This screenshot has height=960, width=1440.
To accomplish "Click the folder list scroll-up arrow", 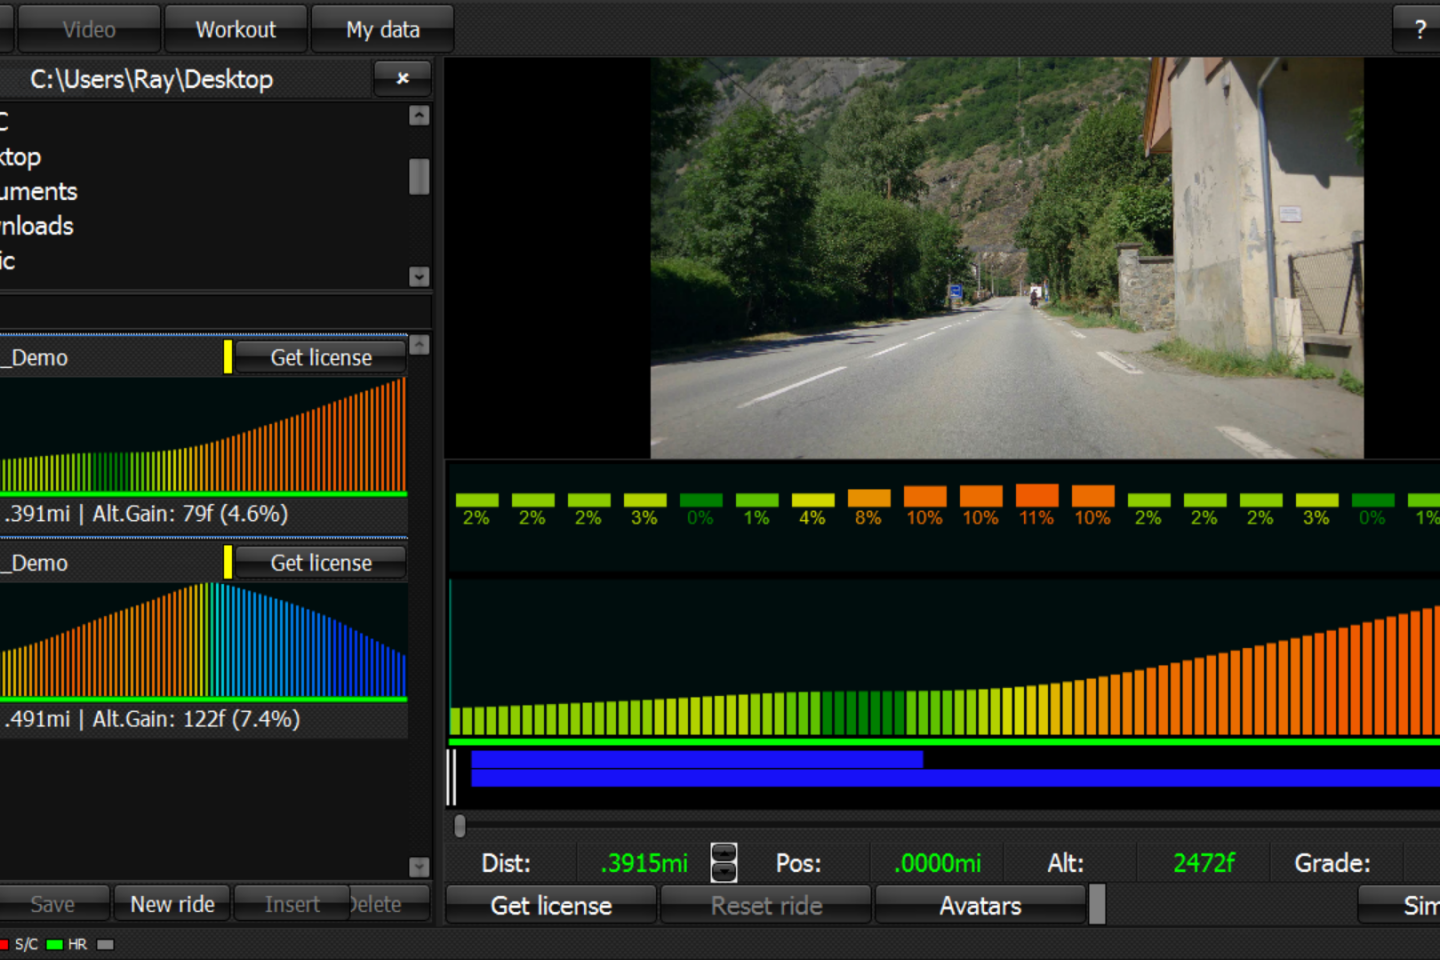I will click(420, 116).
